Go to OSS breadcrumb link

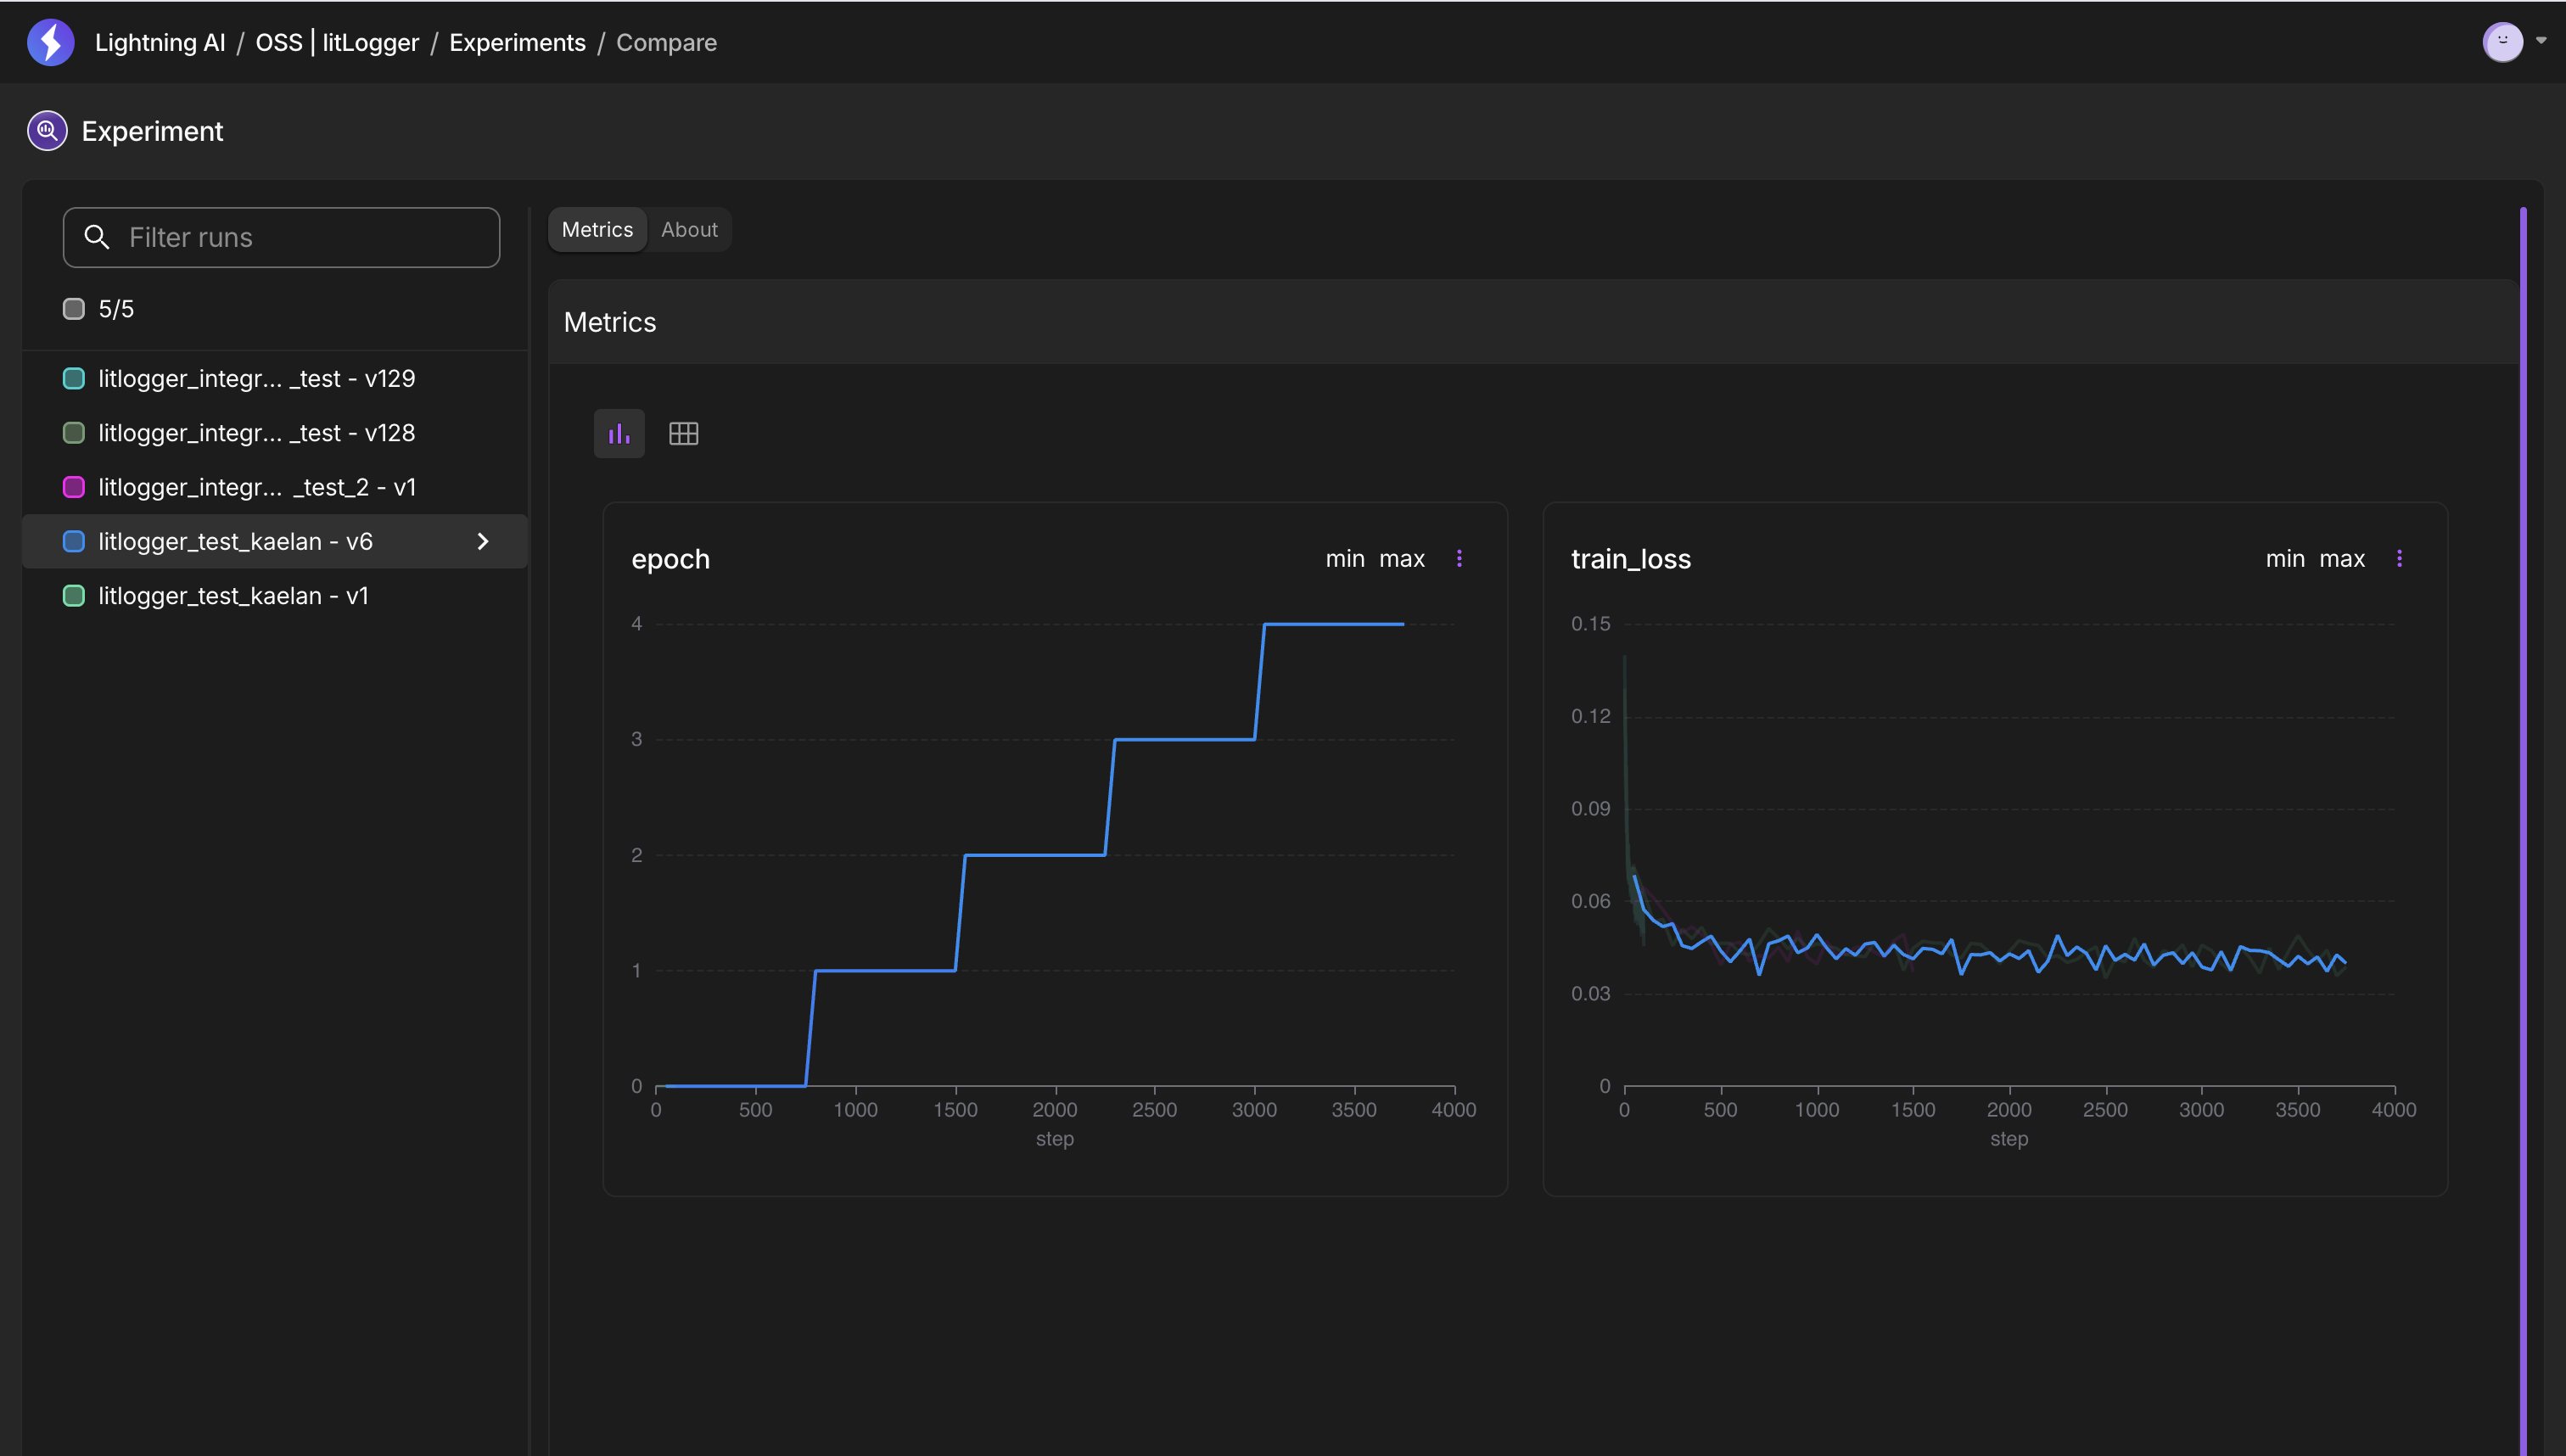279,42
